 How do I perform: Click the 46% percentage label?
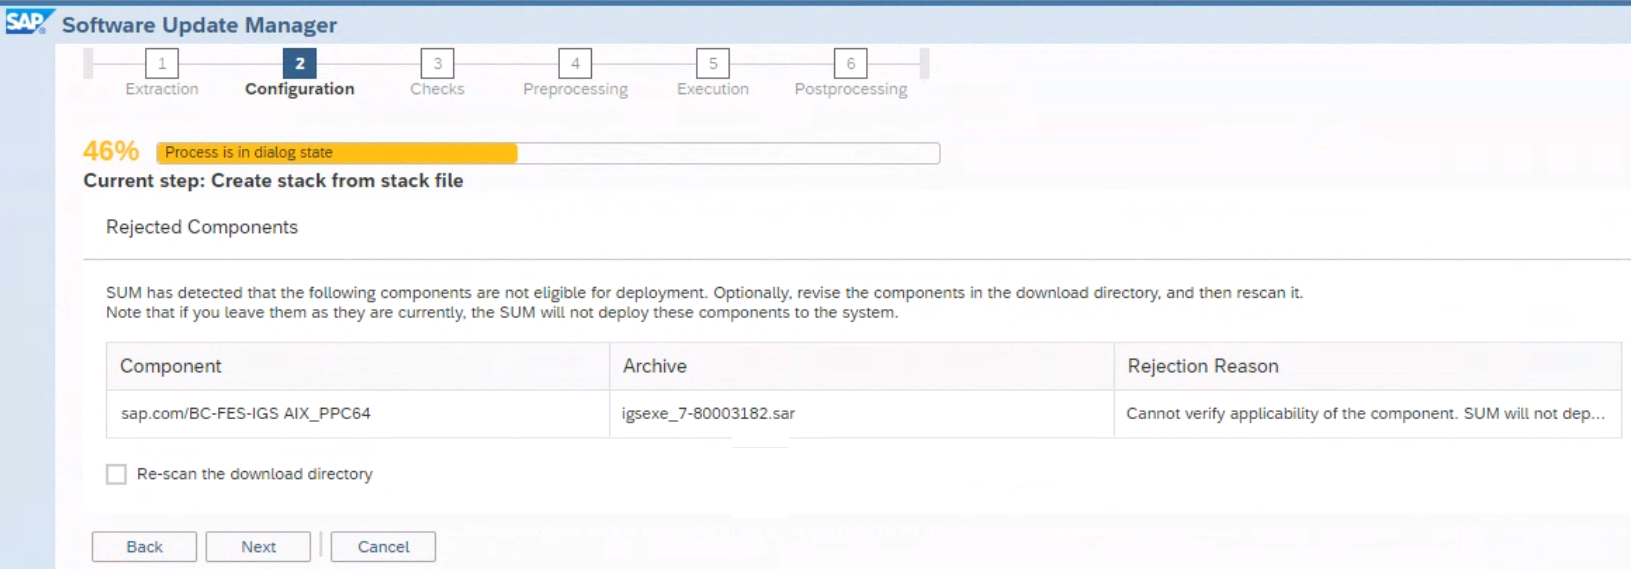point(111,151)
